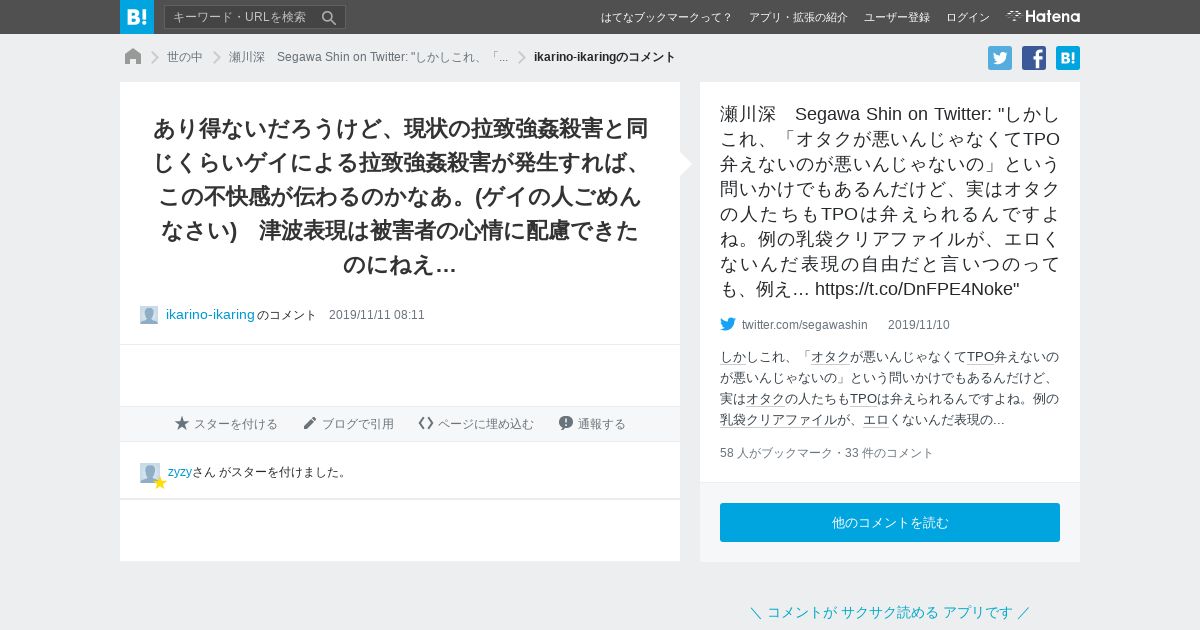Click the 乳袋クリアファイル keyword link
Image resolution: width=1200 pixels, height=630 pixels.
coord(778,420)
